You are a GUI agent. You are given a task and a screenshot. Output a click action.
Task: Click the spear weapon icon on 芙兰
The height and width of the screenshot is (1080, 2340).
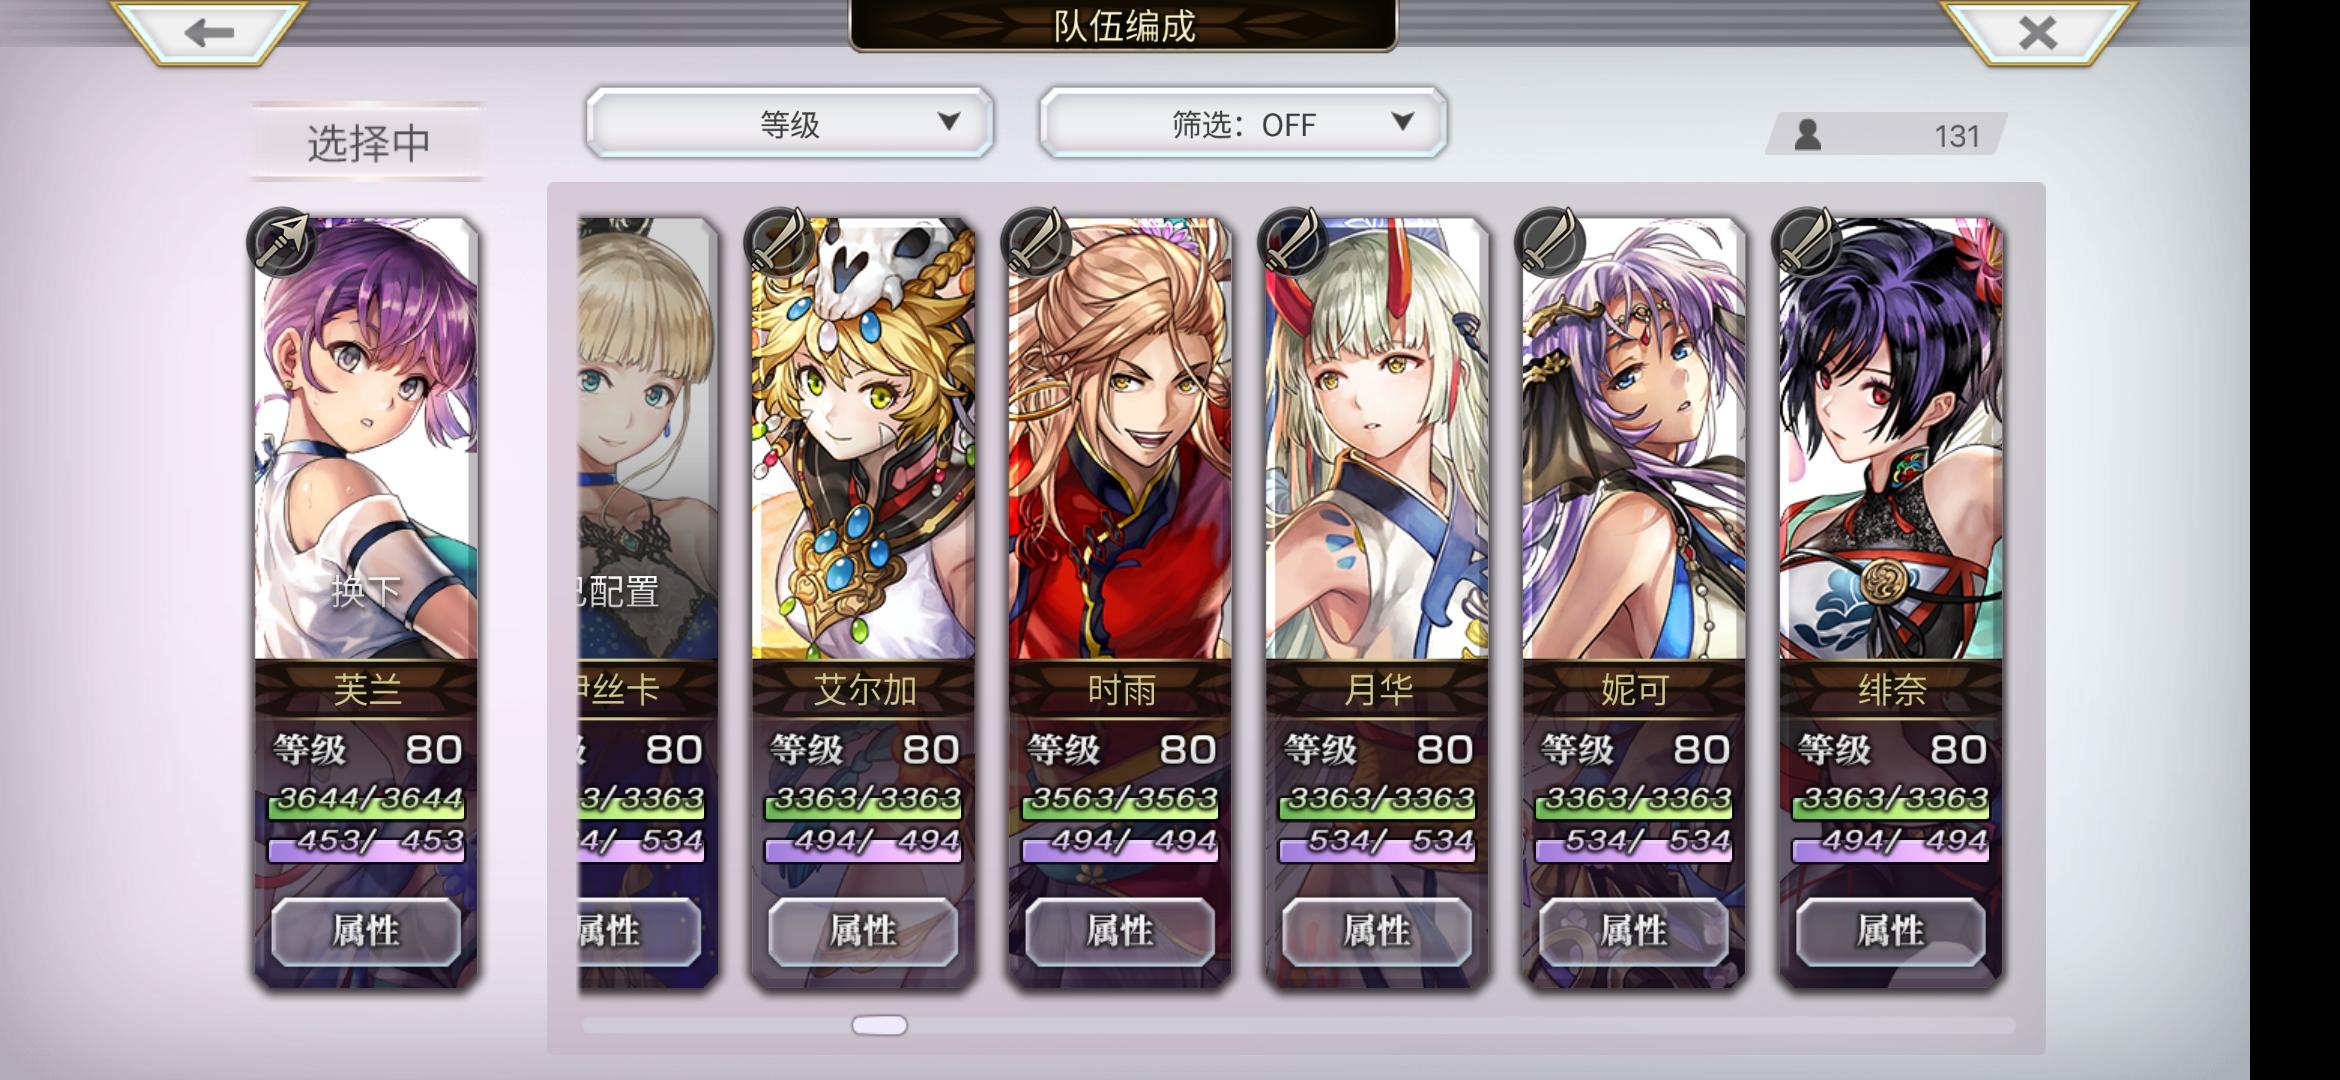click(282, 242)
